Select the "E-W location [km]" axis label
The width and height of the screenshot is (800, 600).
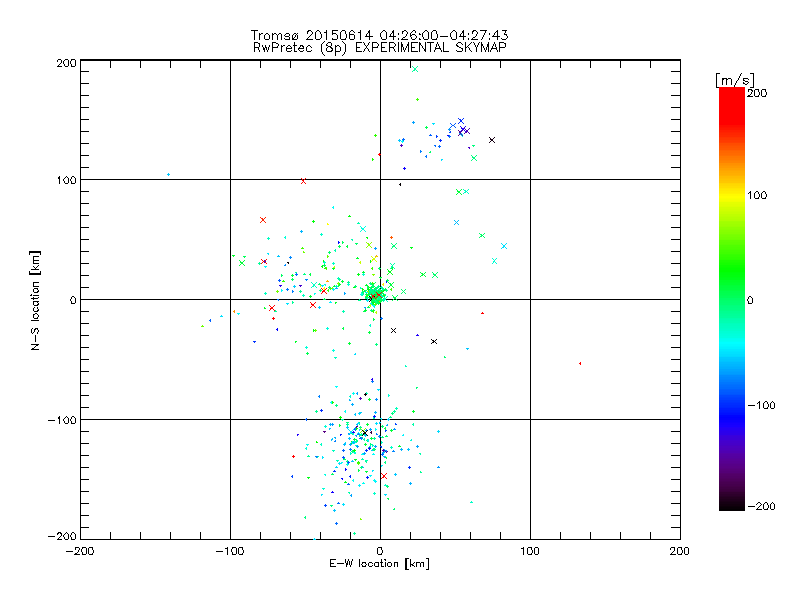tap(379, 563)
